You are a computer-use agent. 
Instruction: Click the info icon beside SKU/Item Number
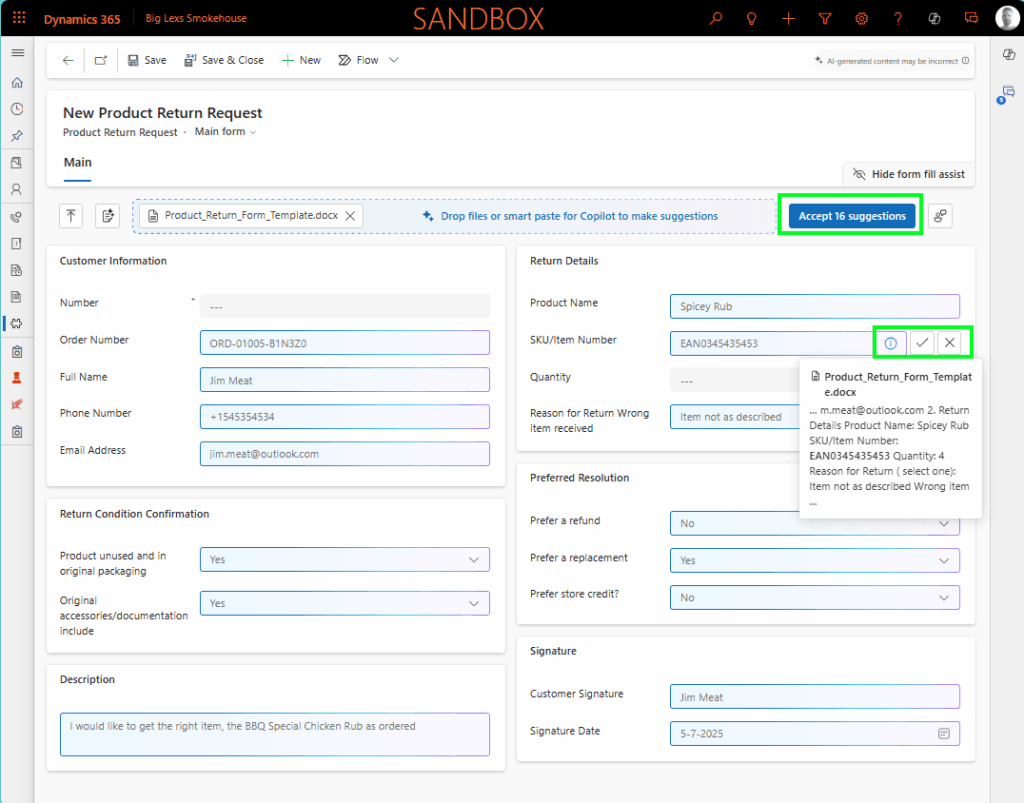(x=890, y=343)
